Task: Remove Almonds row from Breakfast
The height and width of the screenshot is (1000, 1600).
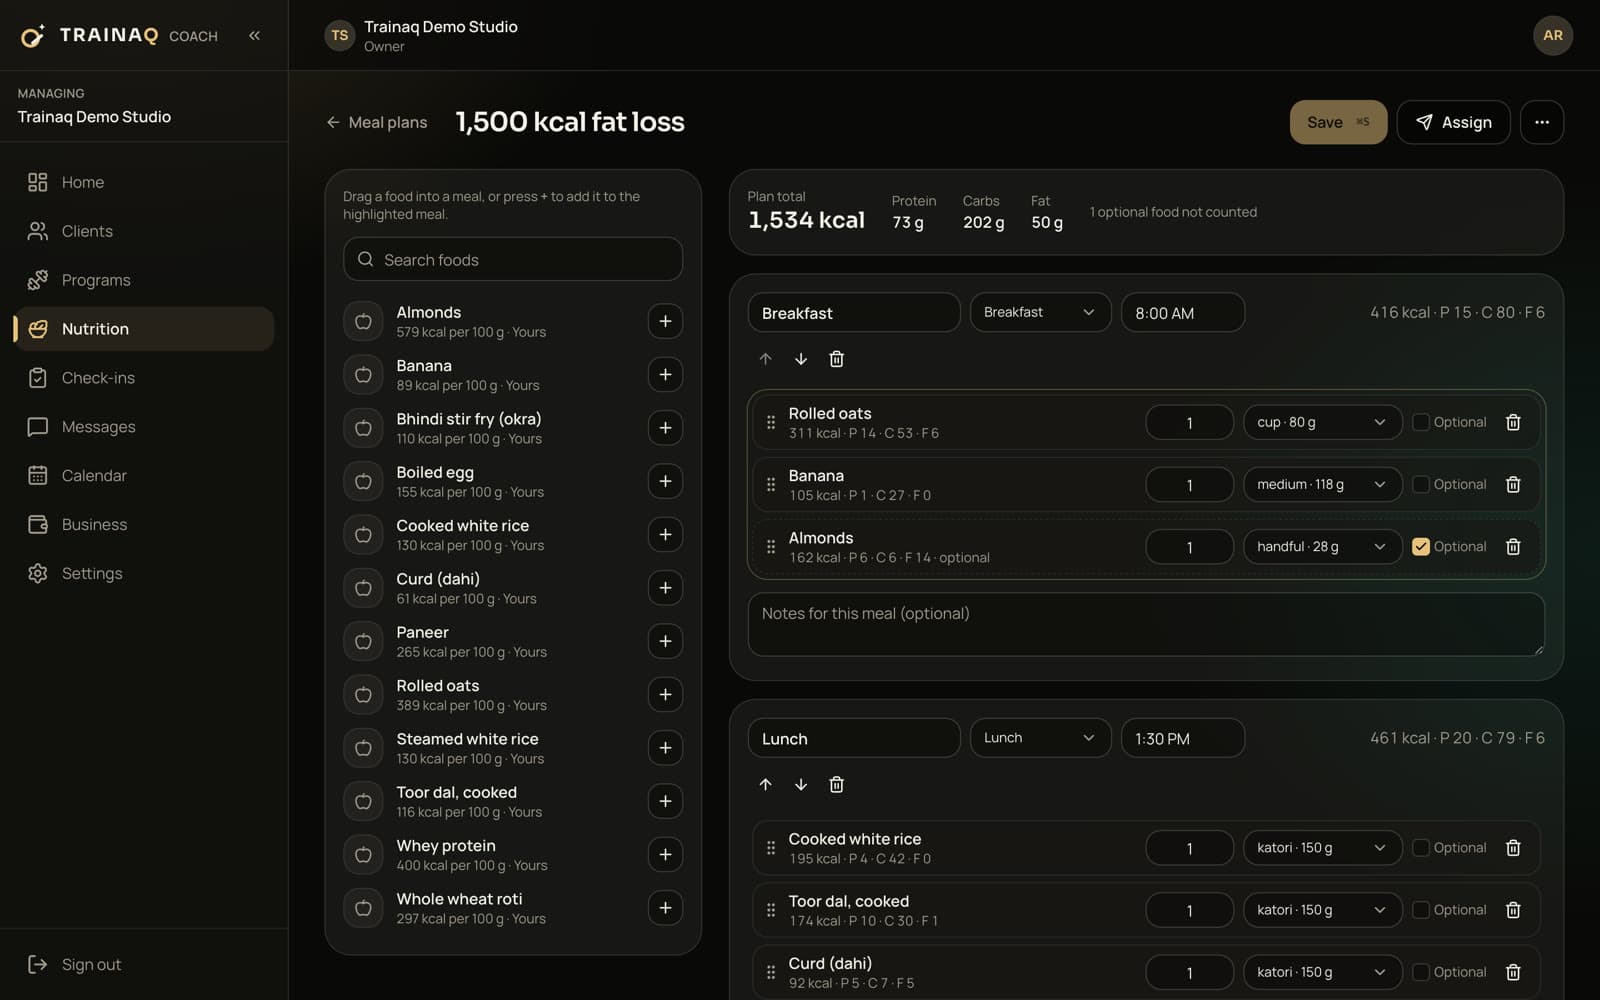Action: pyautogui.click(x=1513, y=547)
